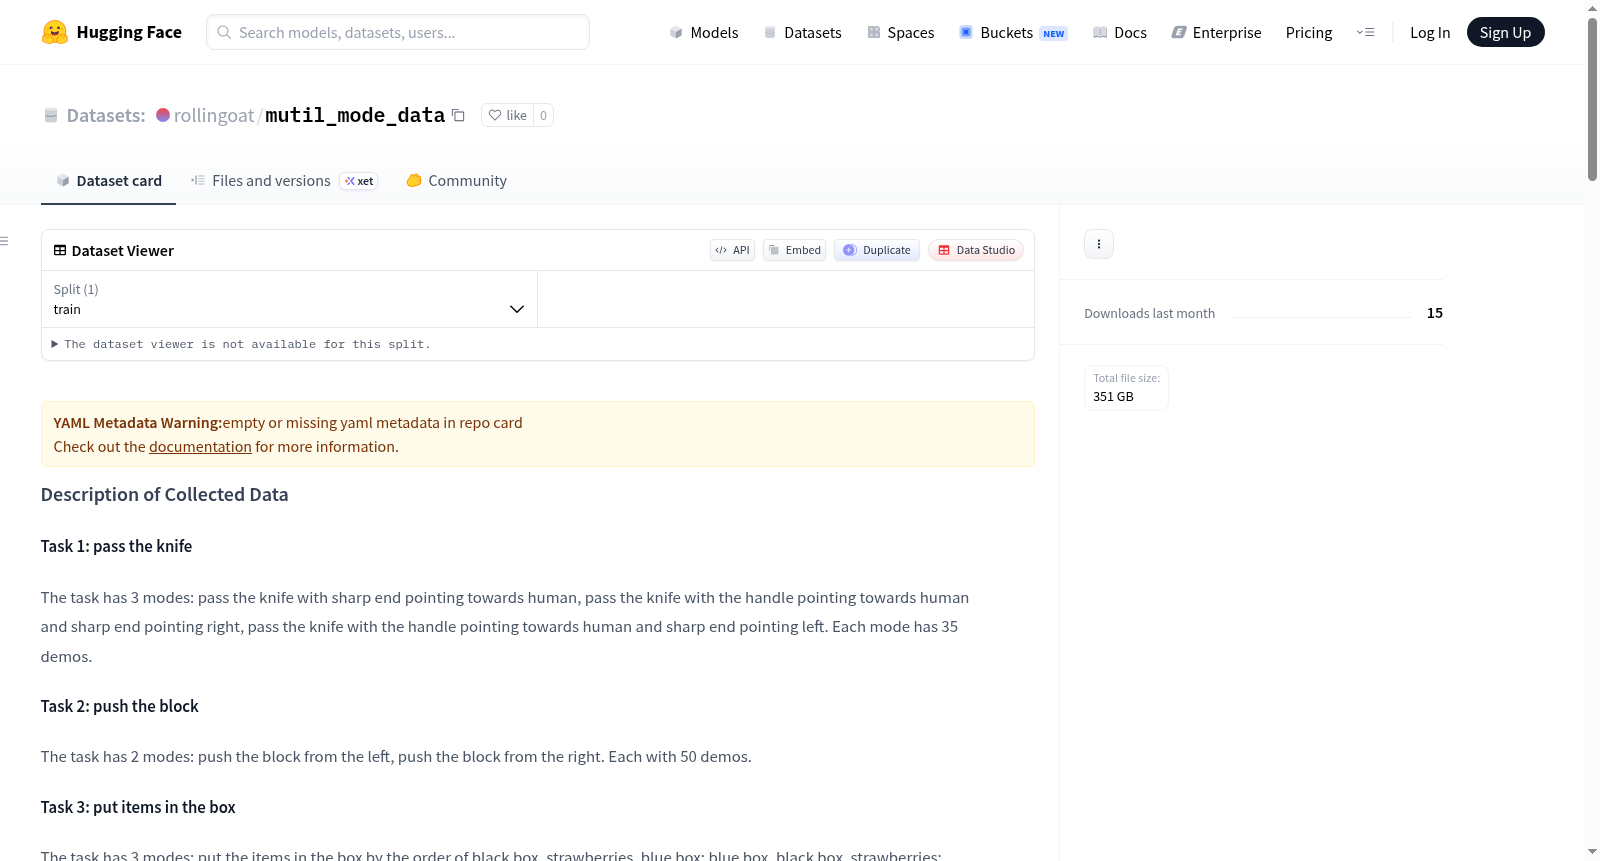Open the Pricing page link
The image size is (1600, 861).
[x=1309, y=32]
